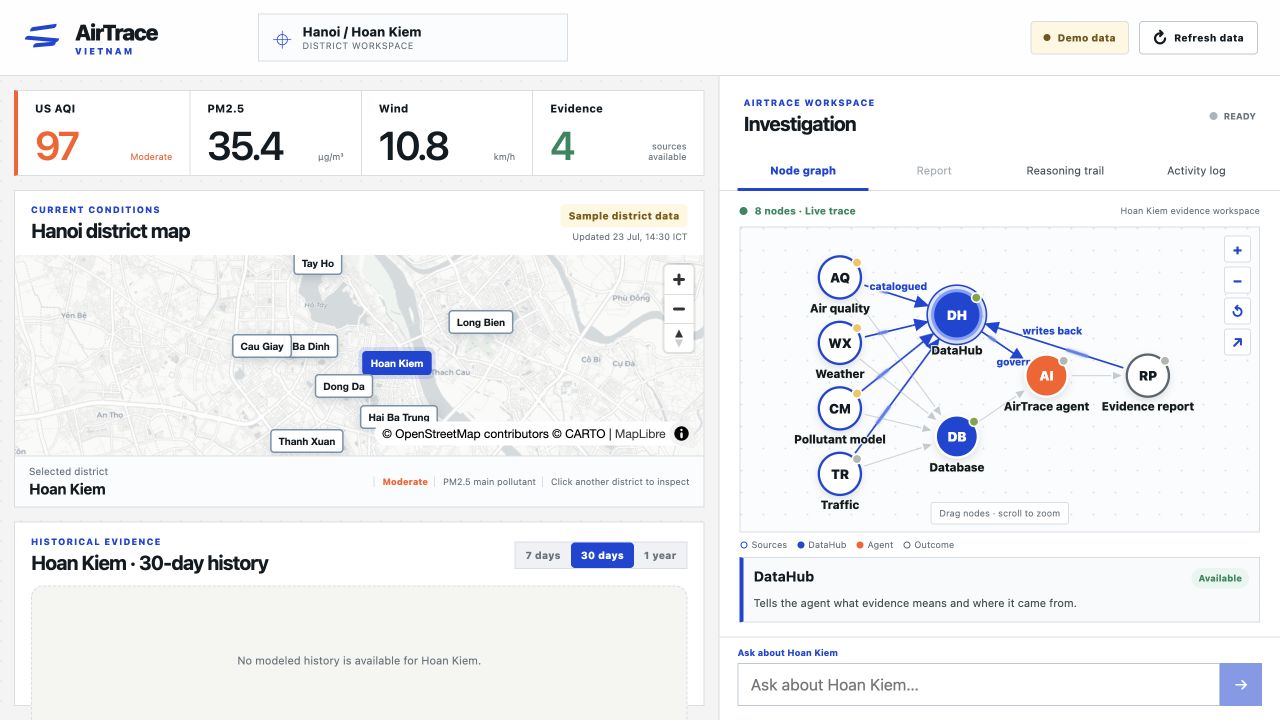Select Dong Da district on map

344,386
